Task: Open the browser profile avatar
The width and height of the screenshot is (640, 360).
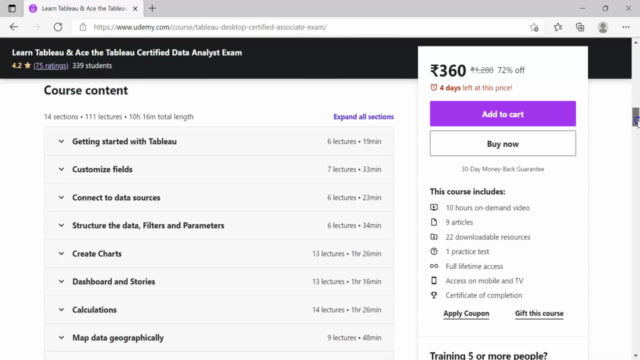Action: pos(603,27)
